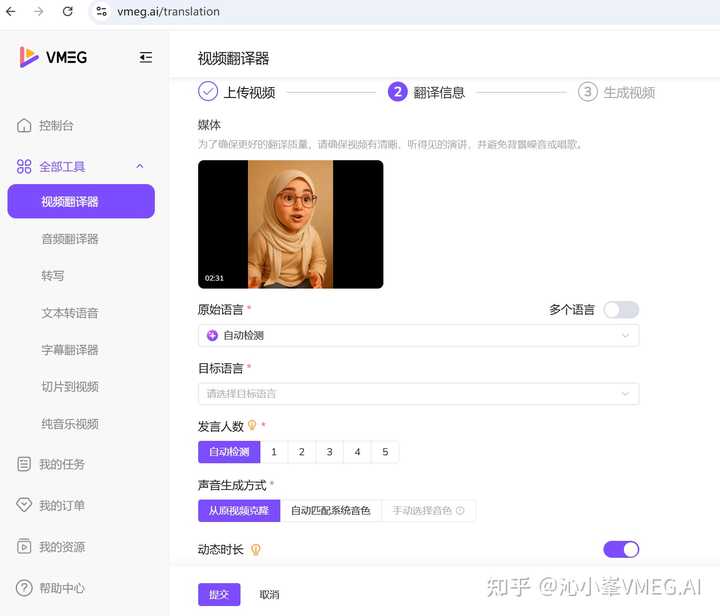Reload the page with browser refresh icon
Image resolution: width=720 pixels, height=616 pixels.
[x=68, y=12]
